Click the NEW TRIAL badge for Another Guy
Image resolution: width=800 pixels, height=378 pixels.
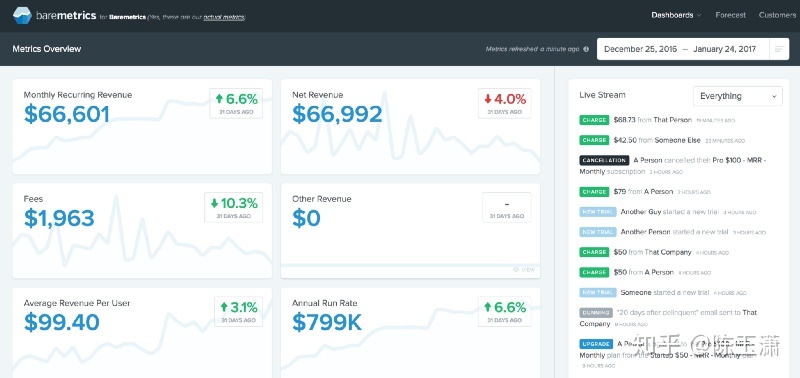click(x=598, y=212)
